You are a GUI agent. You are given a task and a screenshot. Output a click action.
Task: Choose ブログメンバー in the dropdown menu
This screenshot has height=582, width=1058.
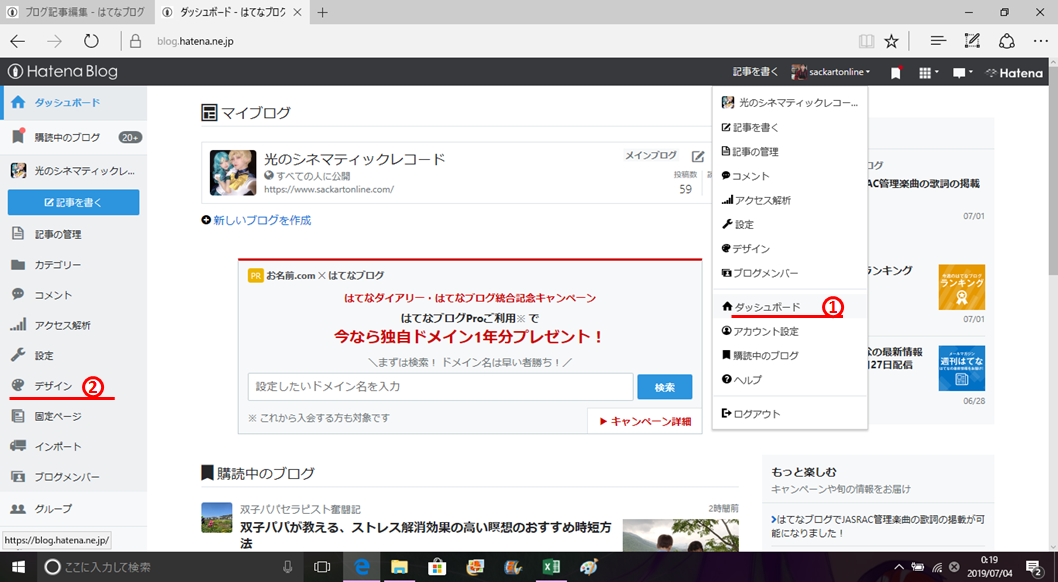(x=789, y=273)
